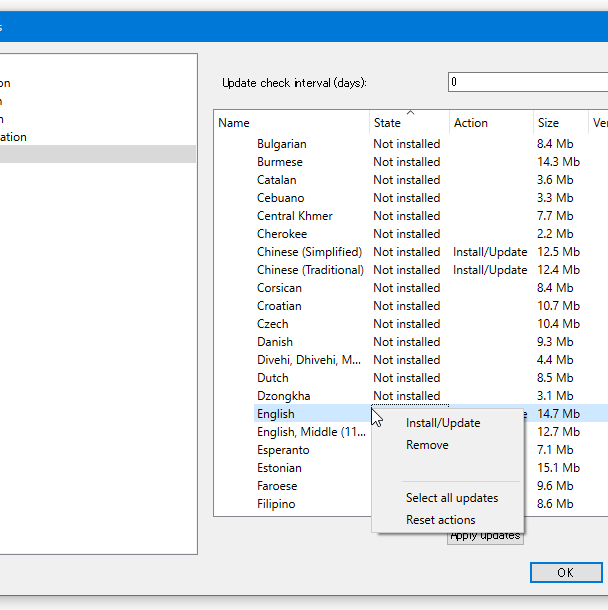Select the English, Middle row

(311, 432)
